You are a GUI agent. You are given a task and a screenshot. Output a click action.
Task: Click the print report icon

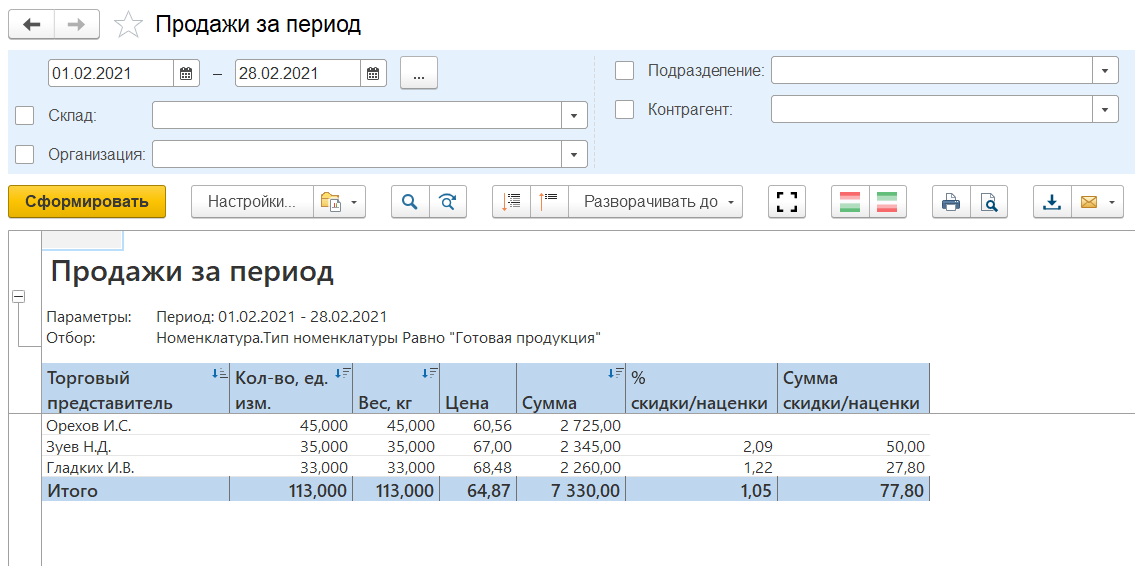point(951,202)
